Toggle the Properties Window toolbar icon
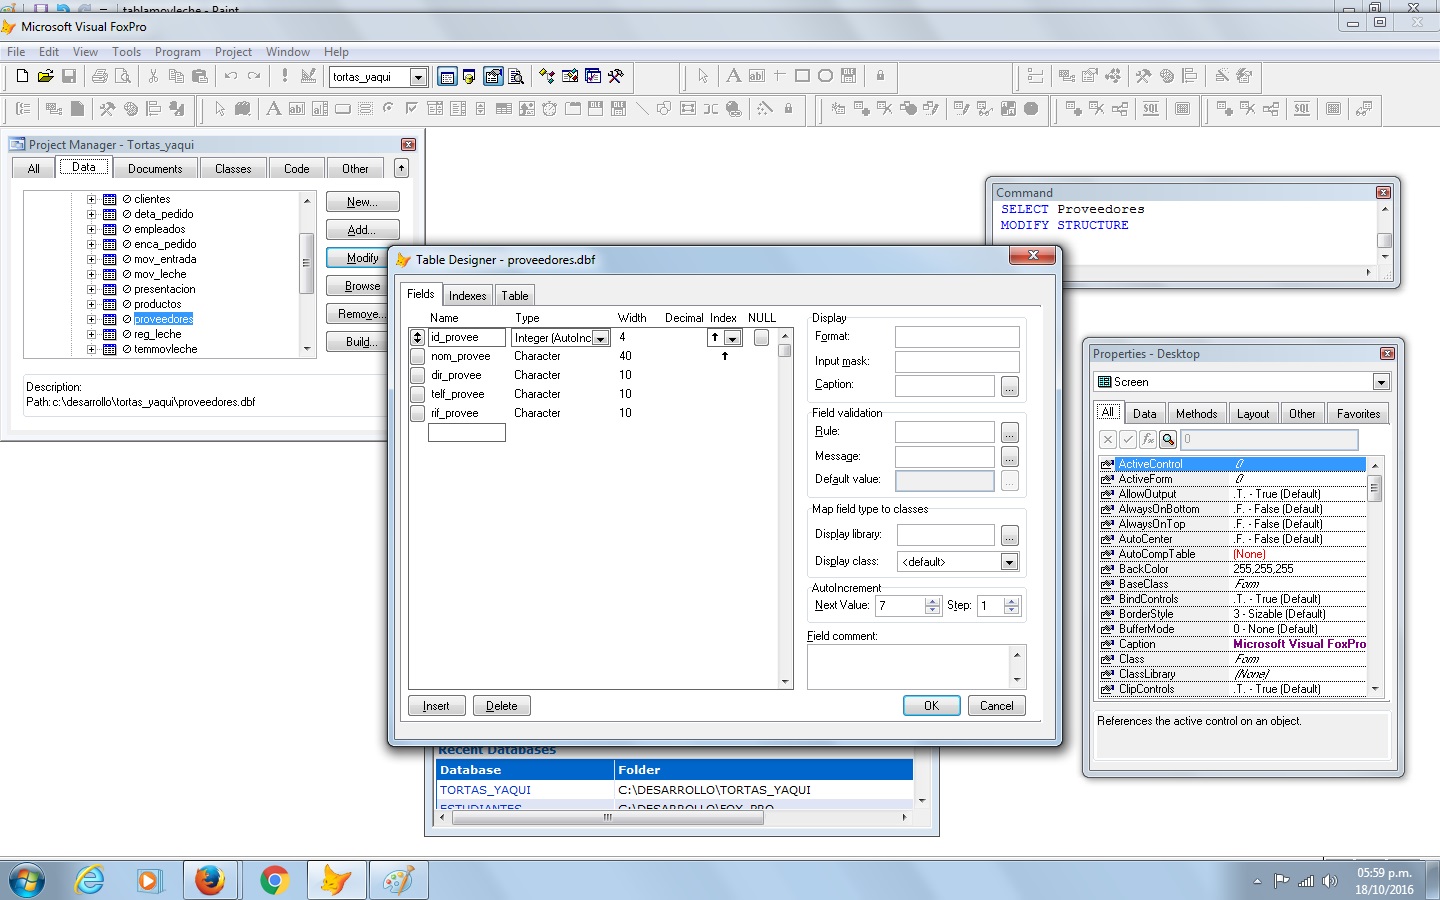The height and width of the screenshot is (900, 1440). pos(493,76)
